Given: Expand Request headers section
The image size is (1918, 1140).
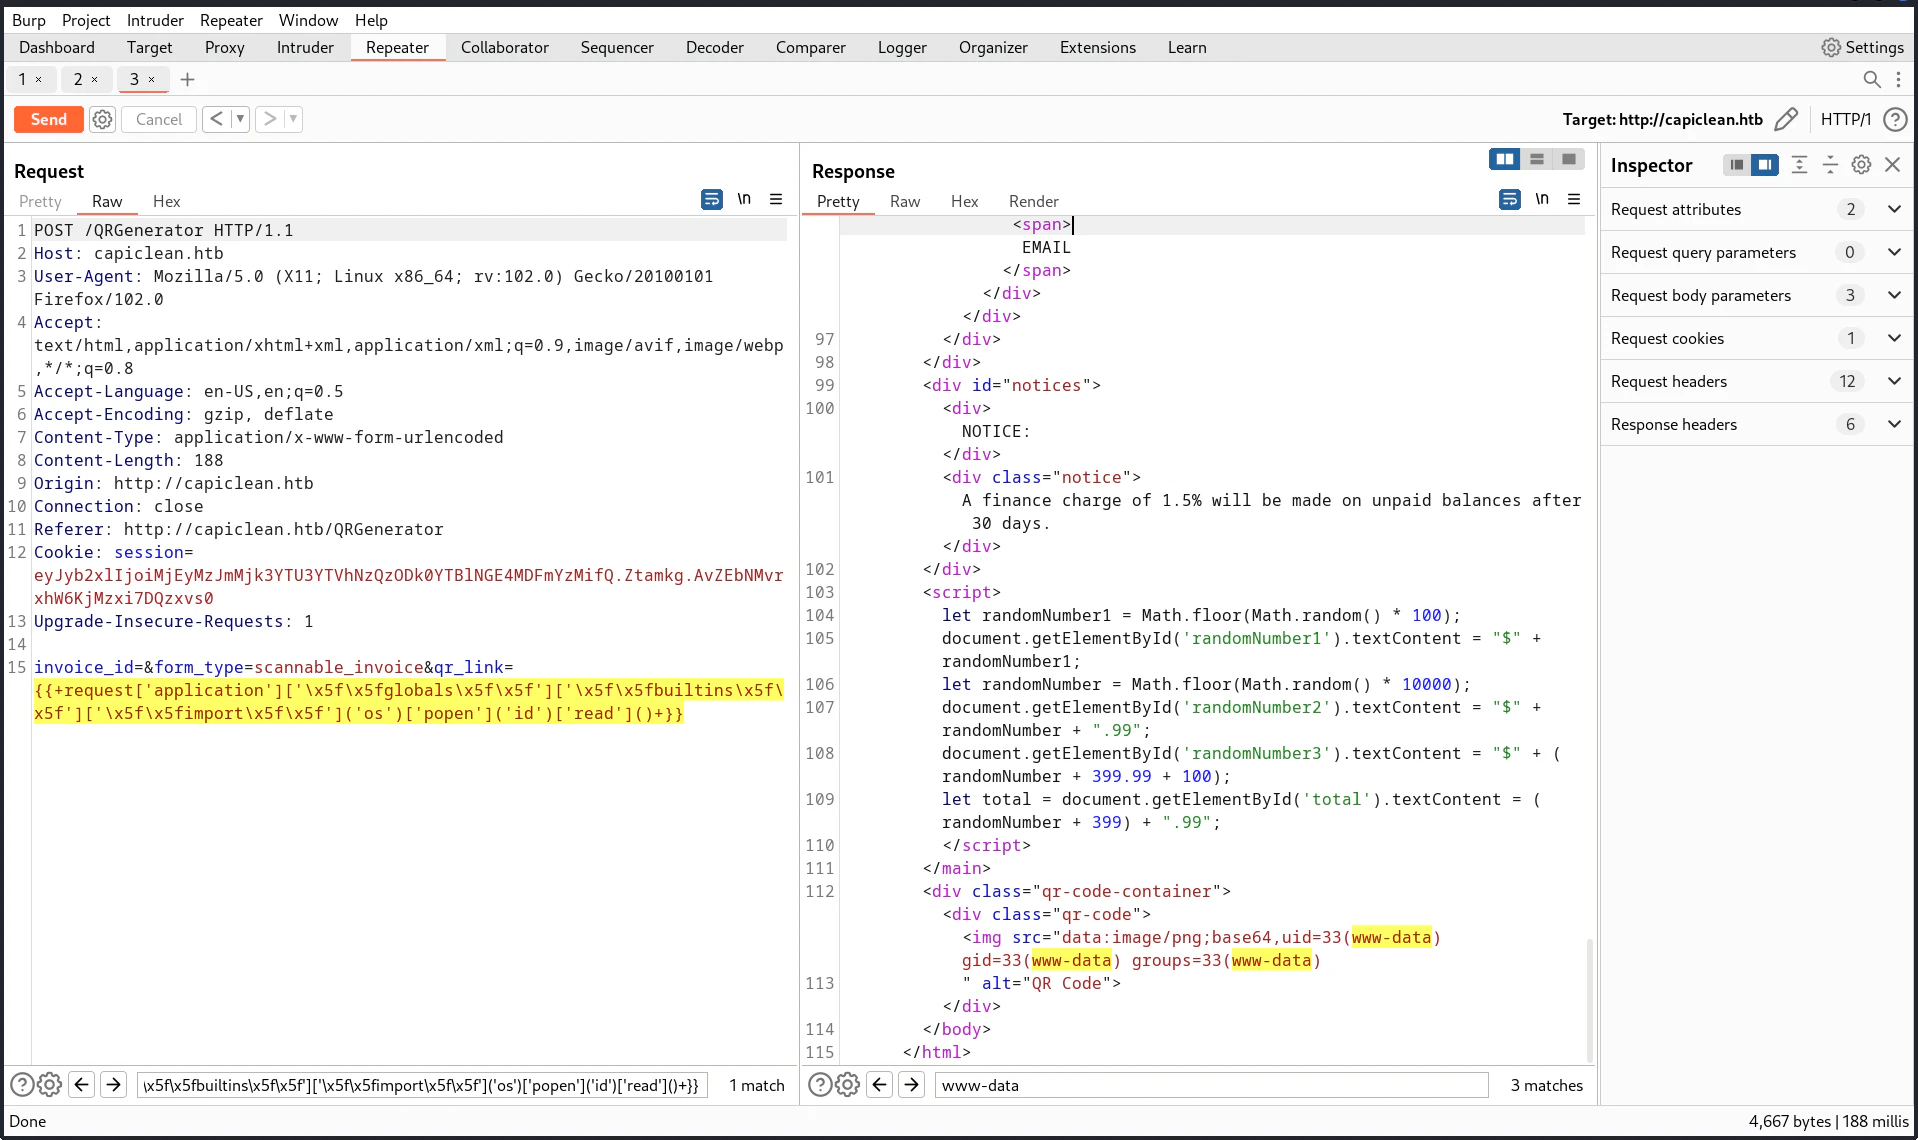Looking at the screenshot, I should coord(1755,381).
